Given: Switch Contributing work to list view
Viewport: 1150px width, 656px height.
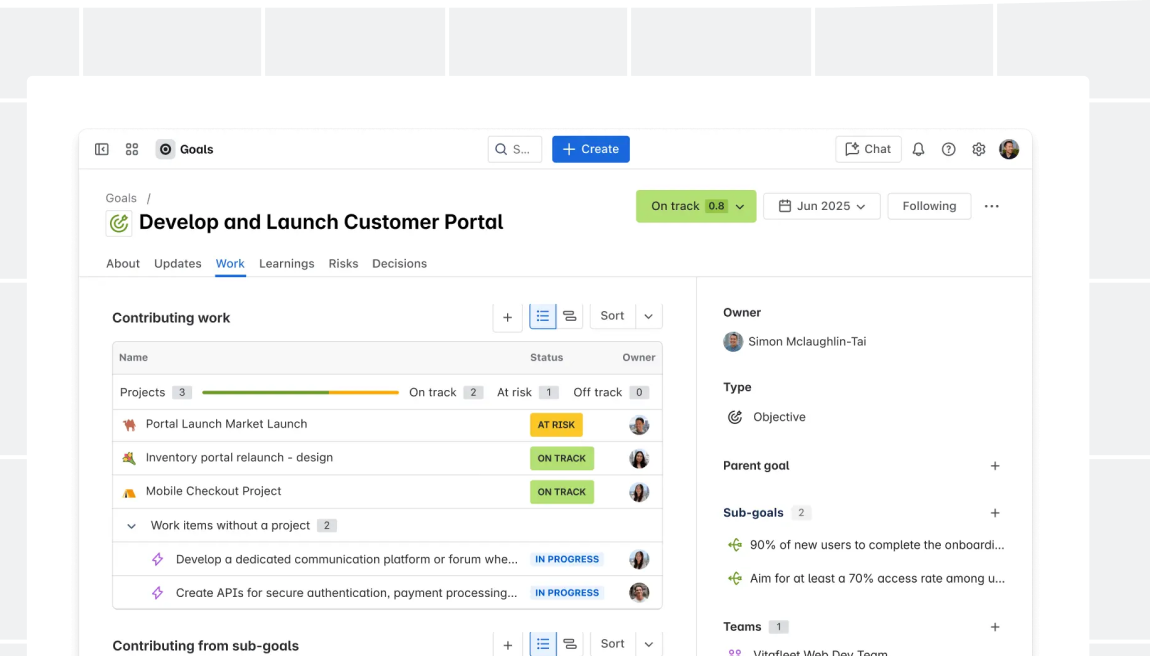Looking at the screenshot, I should click(x=542, y=316).
